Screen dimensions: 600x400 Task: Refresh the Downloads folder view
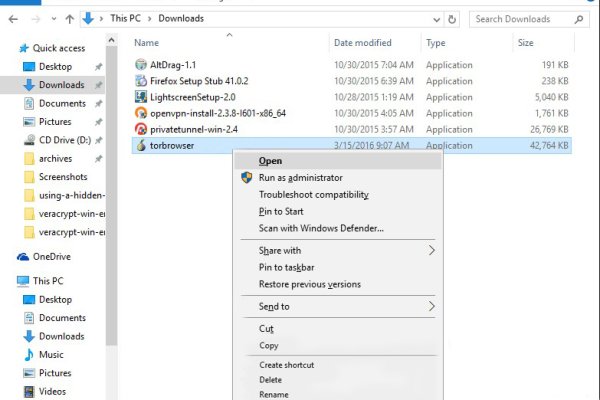(453, 19)
